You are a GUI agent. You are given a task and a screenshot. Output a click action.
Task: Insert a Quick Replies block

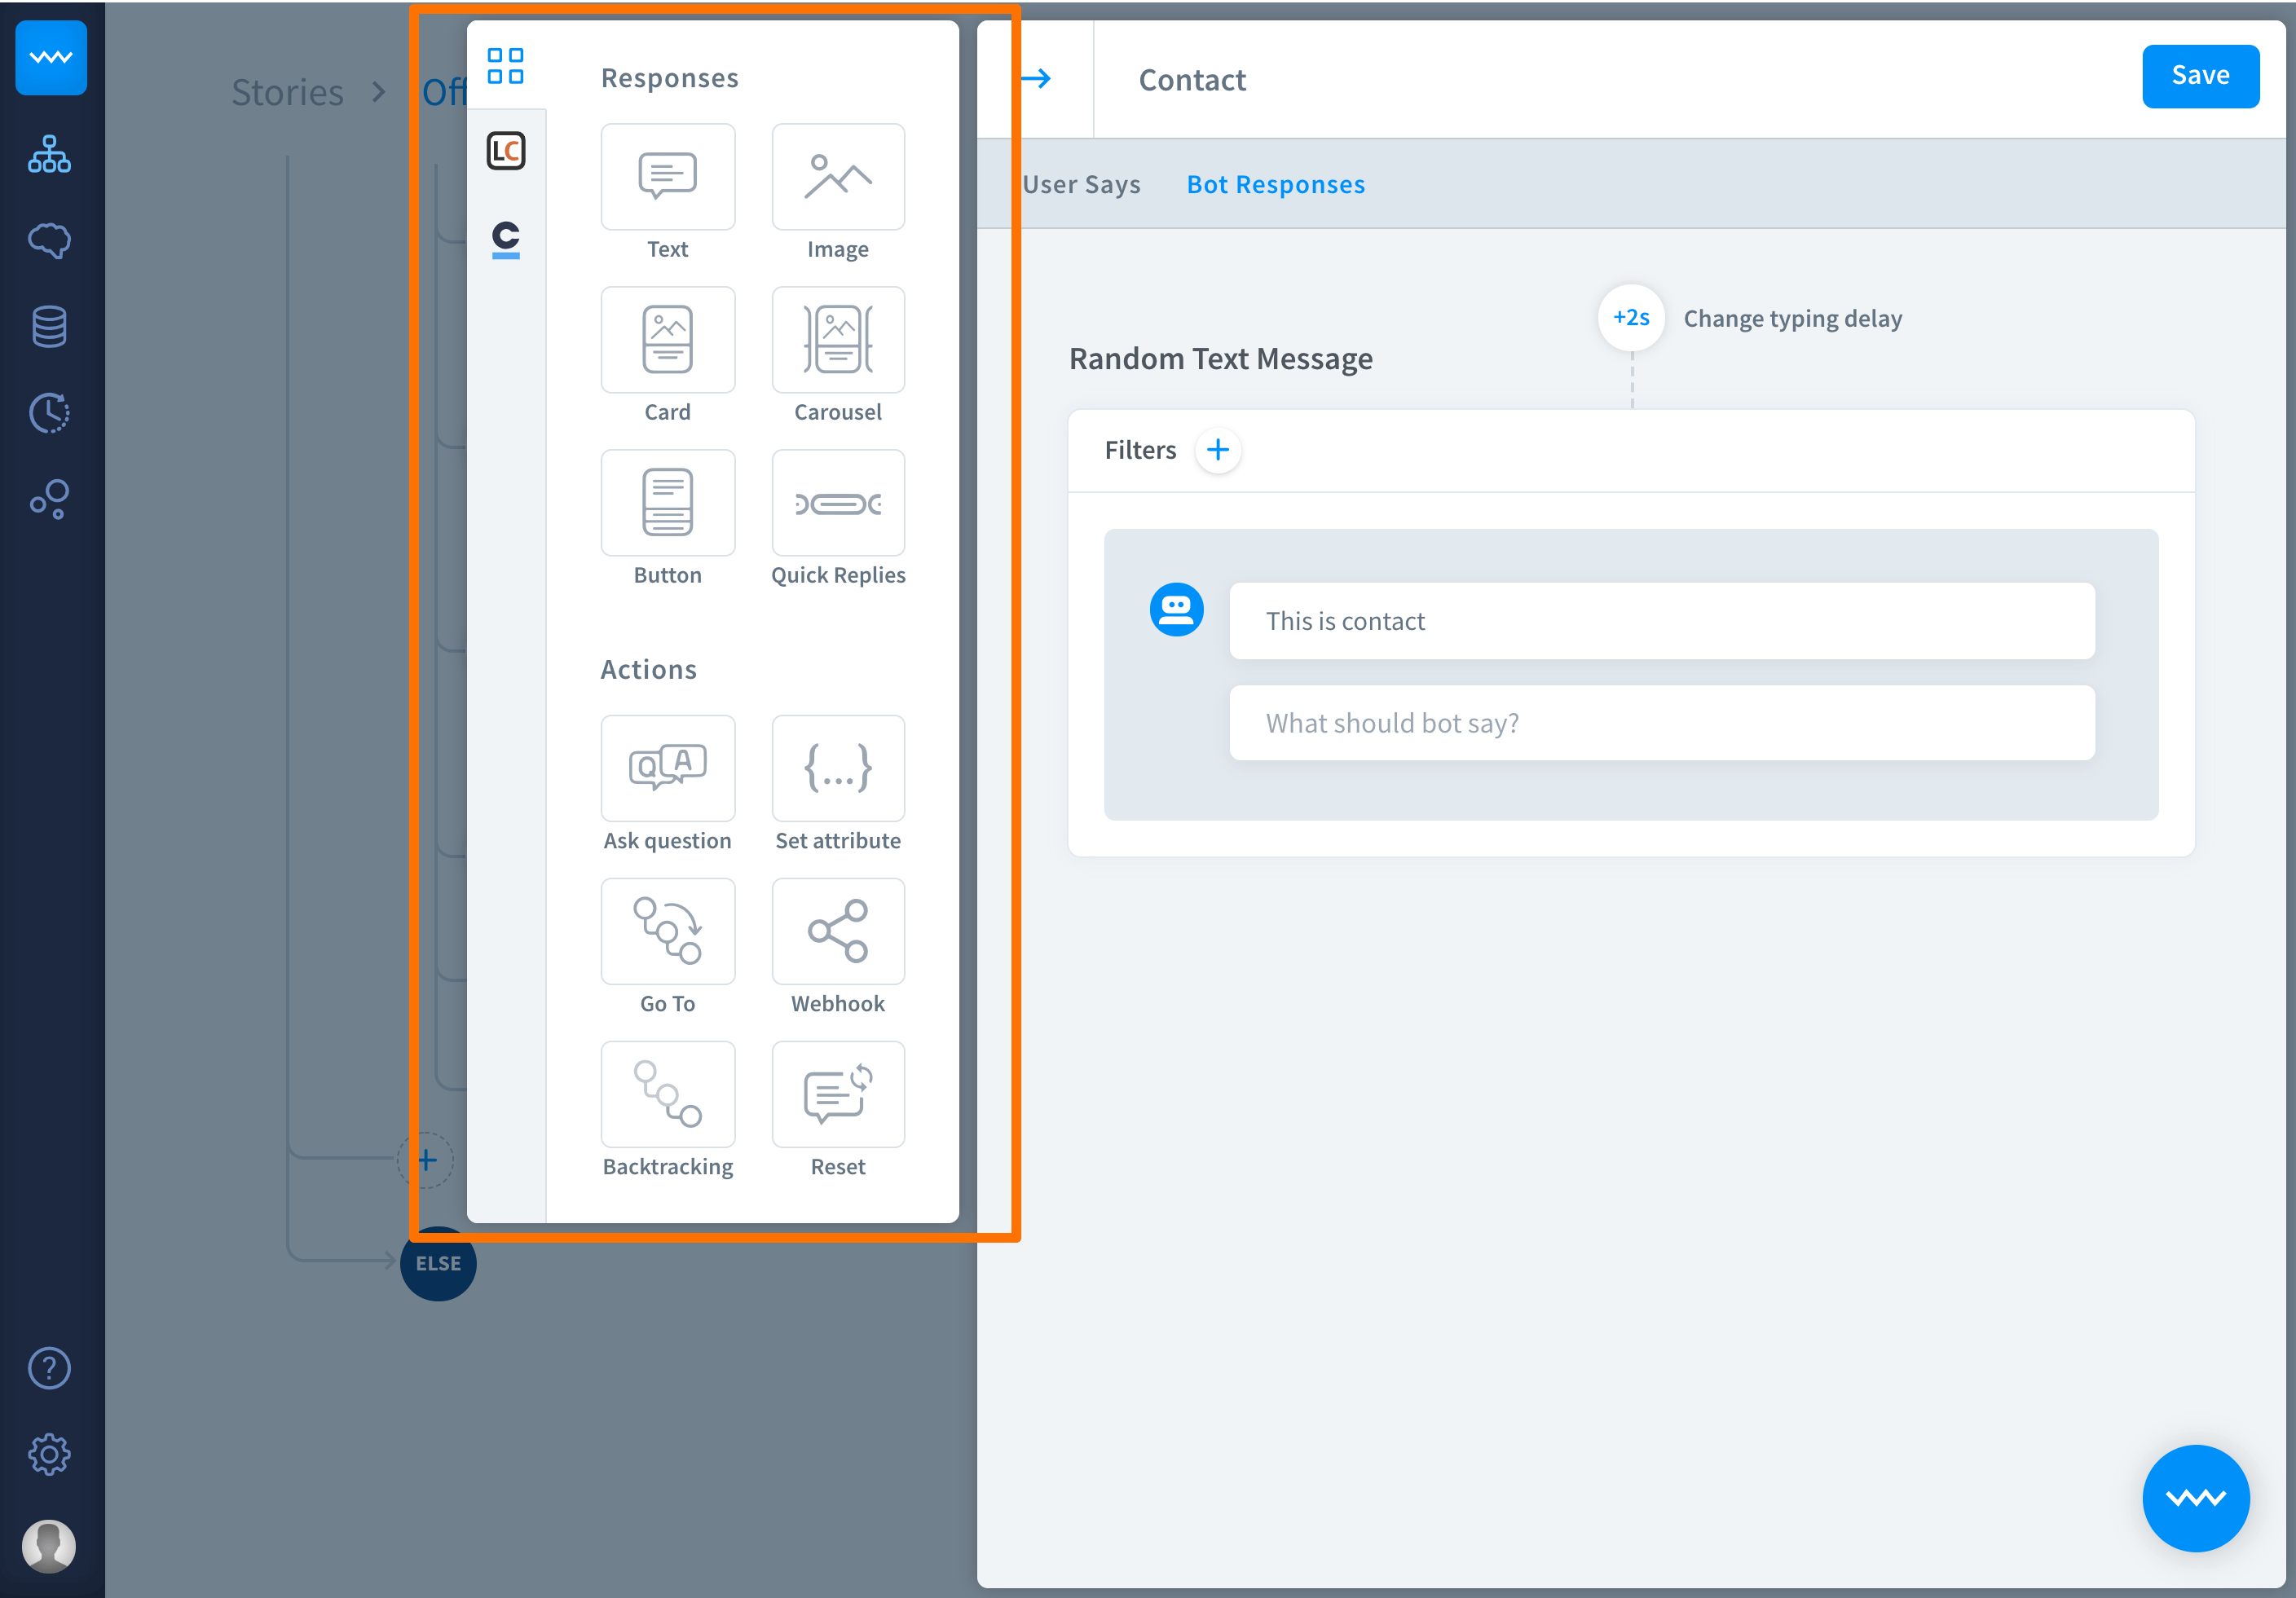pyautogui.click(x=837, y=503)
